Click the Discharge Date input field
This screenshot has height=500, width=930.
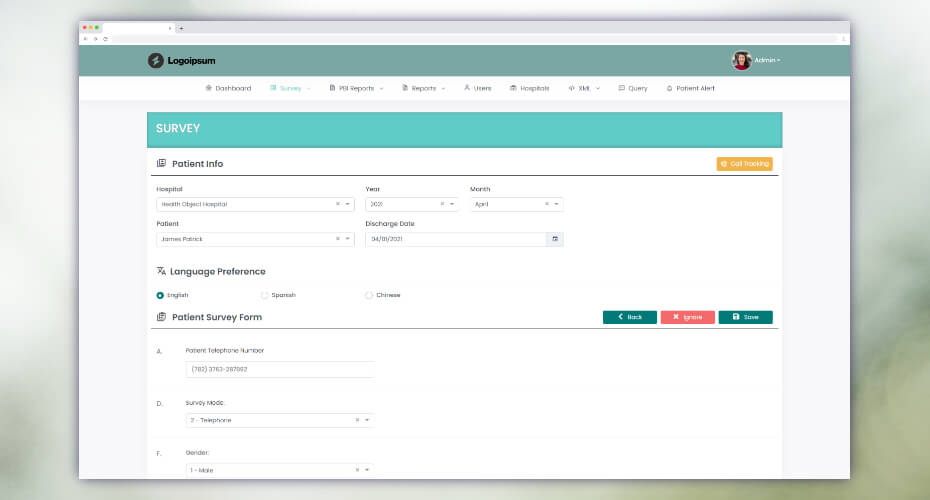click(x=456, y=239)
